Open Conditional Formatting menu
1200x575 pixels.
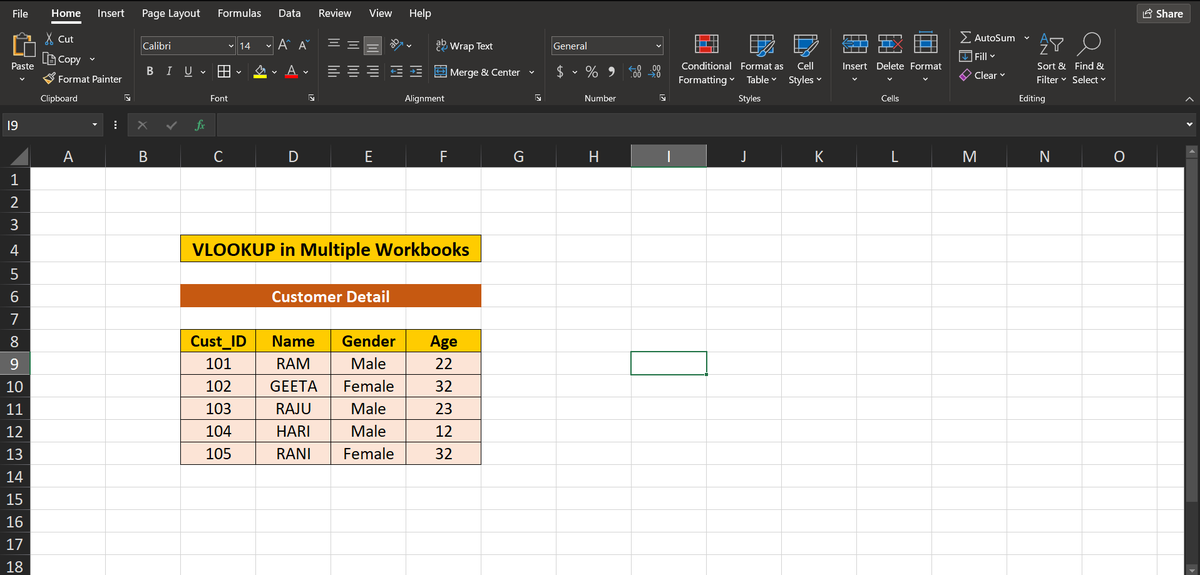pyautogui.click(x=706, y=58)
